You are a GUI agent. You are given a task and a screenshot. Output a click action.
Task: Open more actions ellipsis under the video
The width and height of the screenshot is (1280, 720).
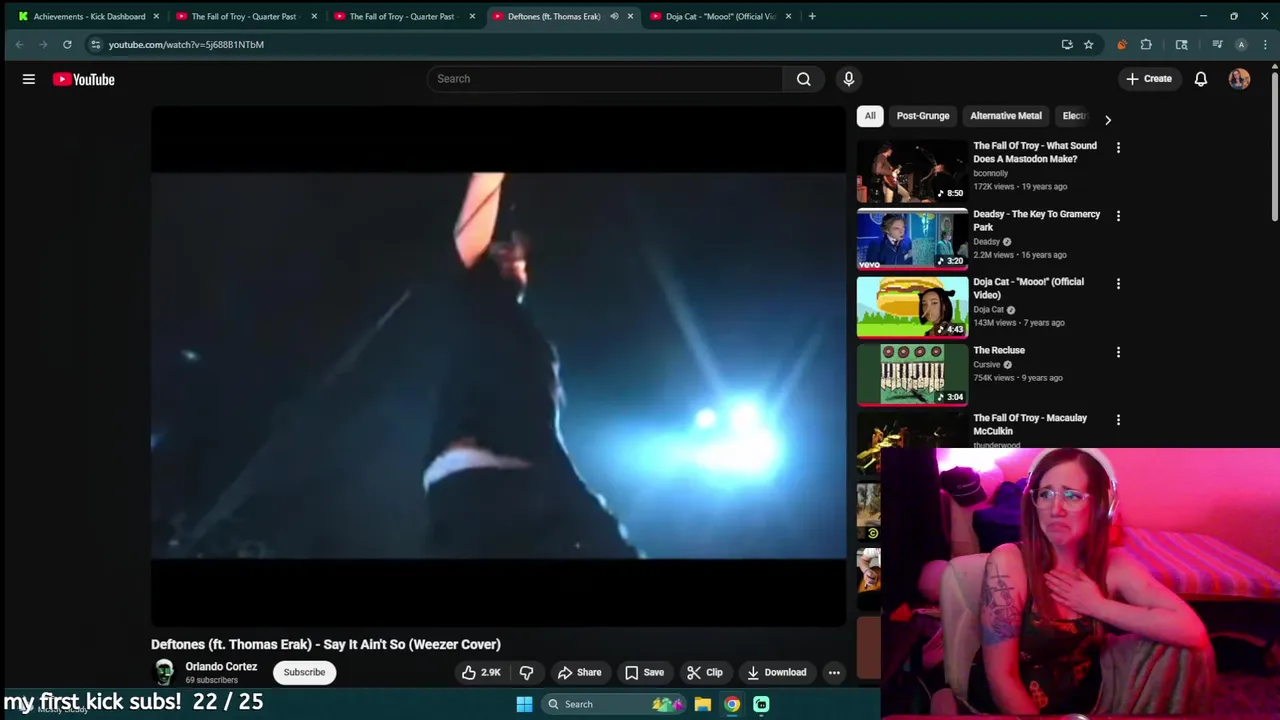tap(834, 672)
